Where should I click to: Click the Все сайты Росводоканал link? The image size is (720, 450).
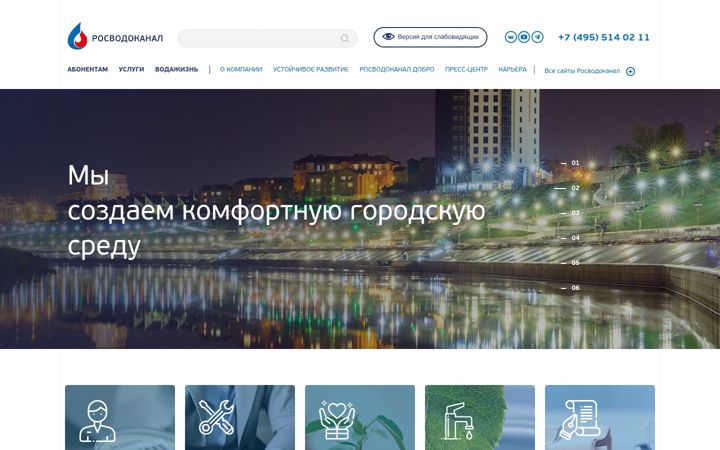(x=582, y=71)
